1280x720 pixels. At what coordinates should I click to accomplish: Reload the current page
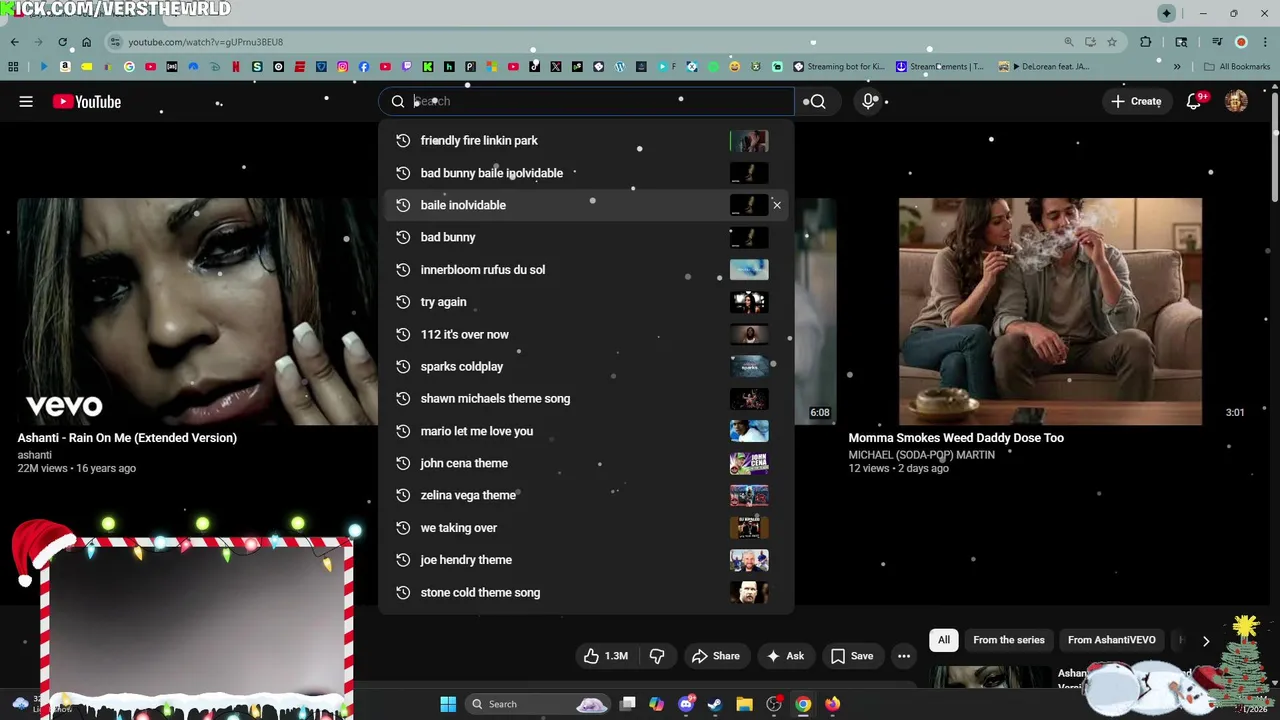tap(62, 42)
